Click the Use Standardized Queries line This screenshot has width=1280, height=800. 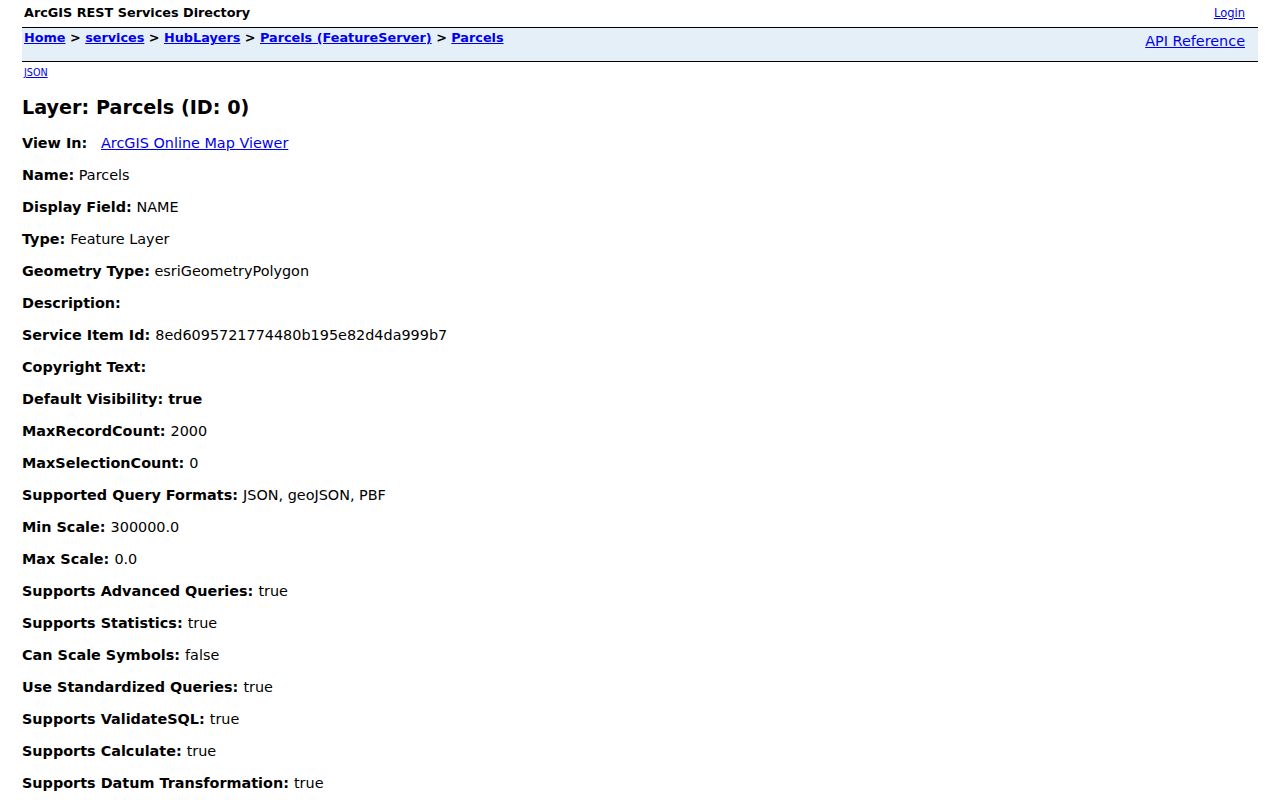tap(147, 687)
